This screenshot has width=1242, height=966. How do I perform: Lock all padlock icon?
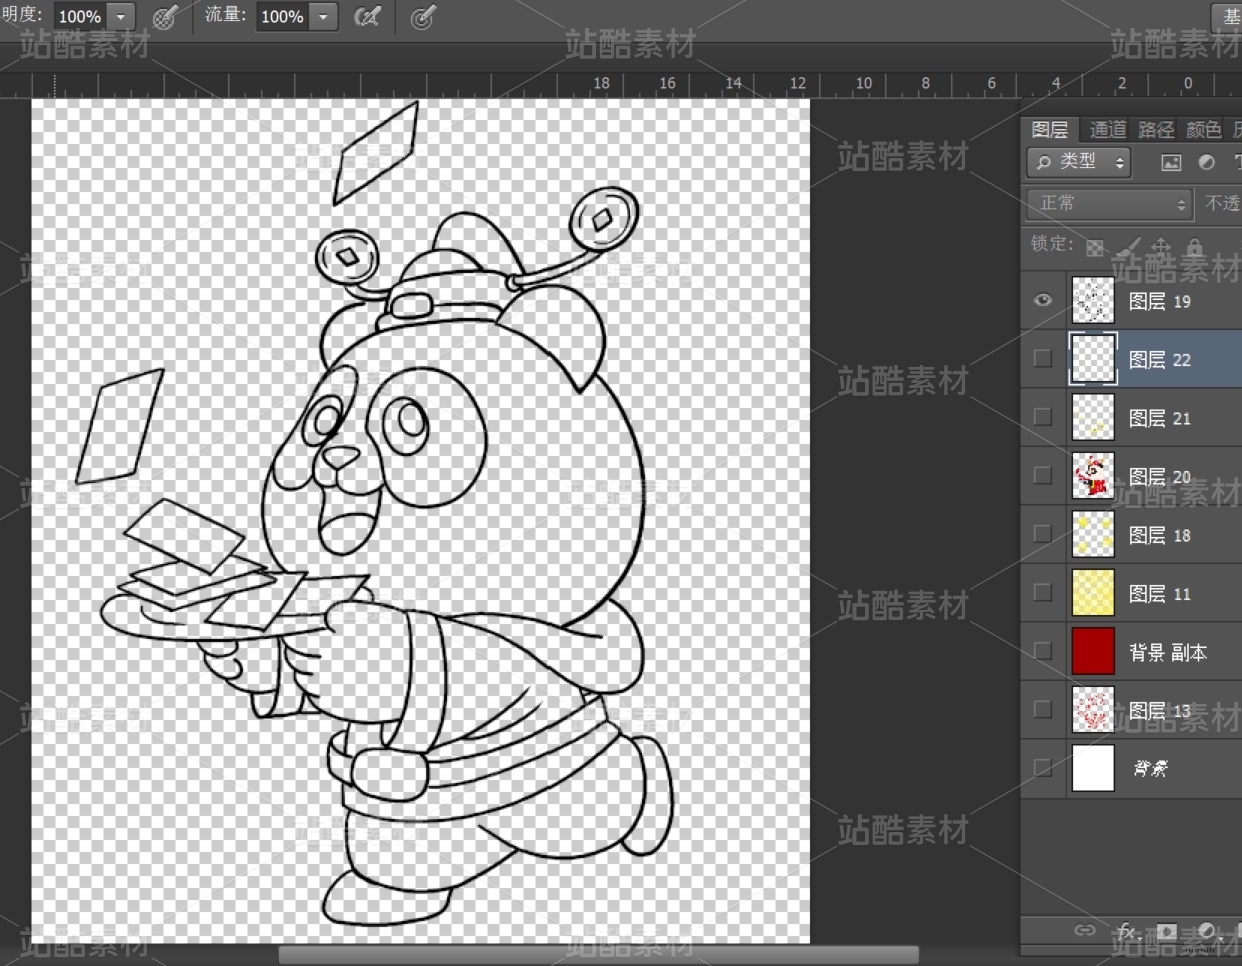coord(1194,245)
